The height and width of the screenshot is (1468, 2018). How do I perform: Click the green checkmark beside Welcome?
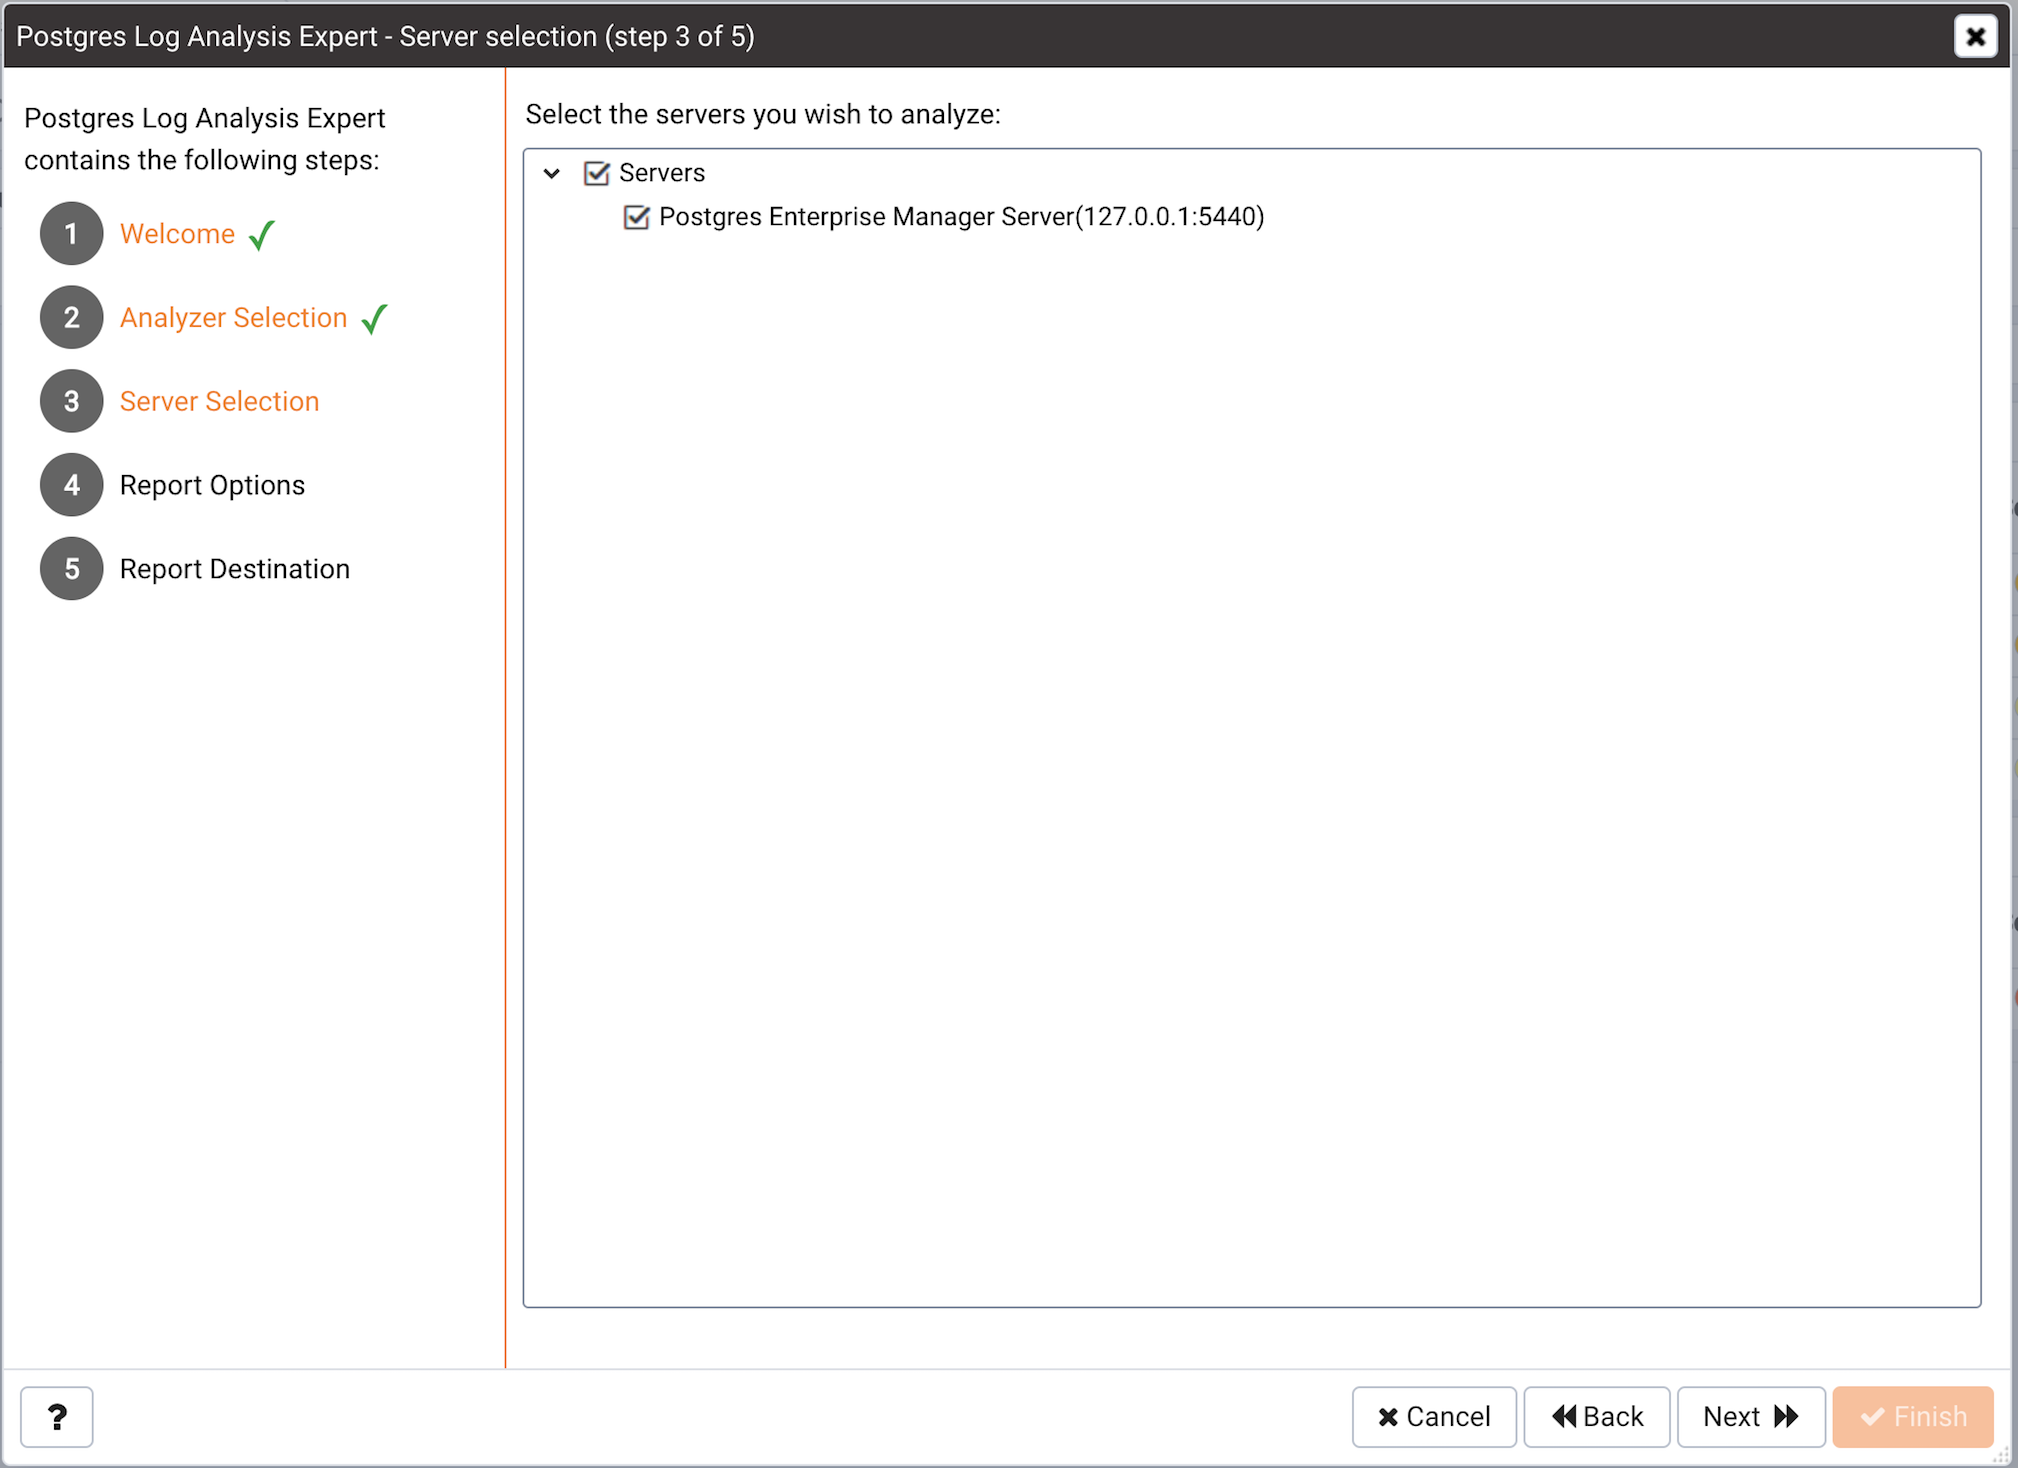click(x=262, y=235)
